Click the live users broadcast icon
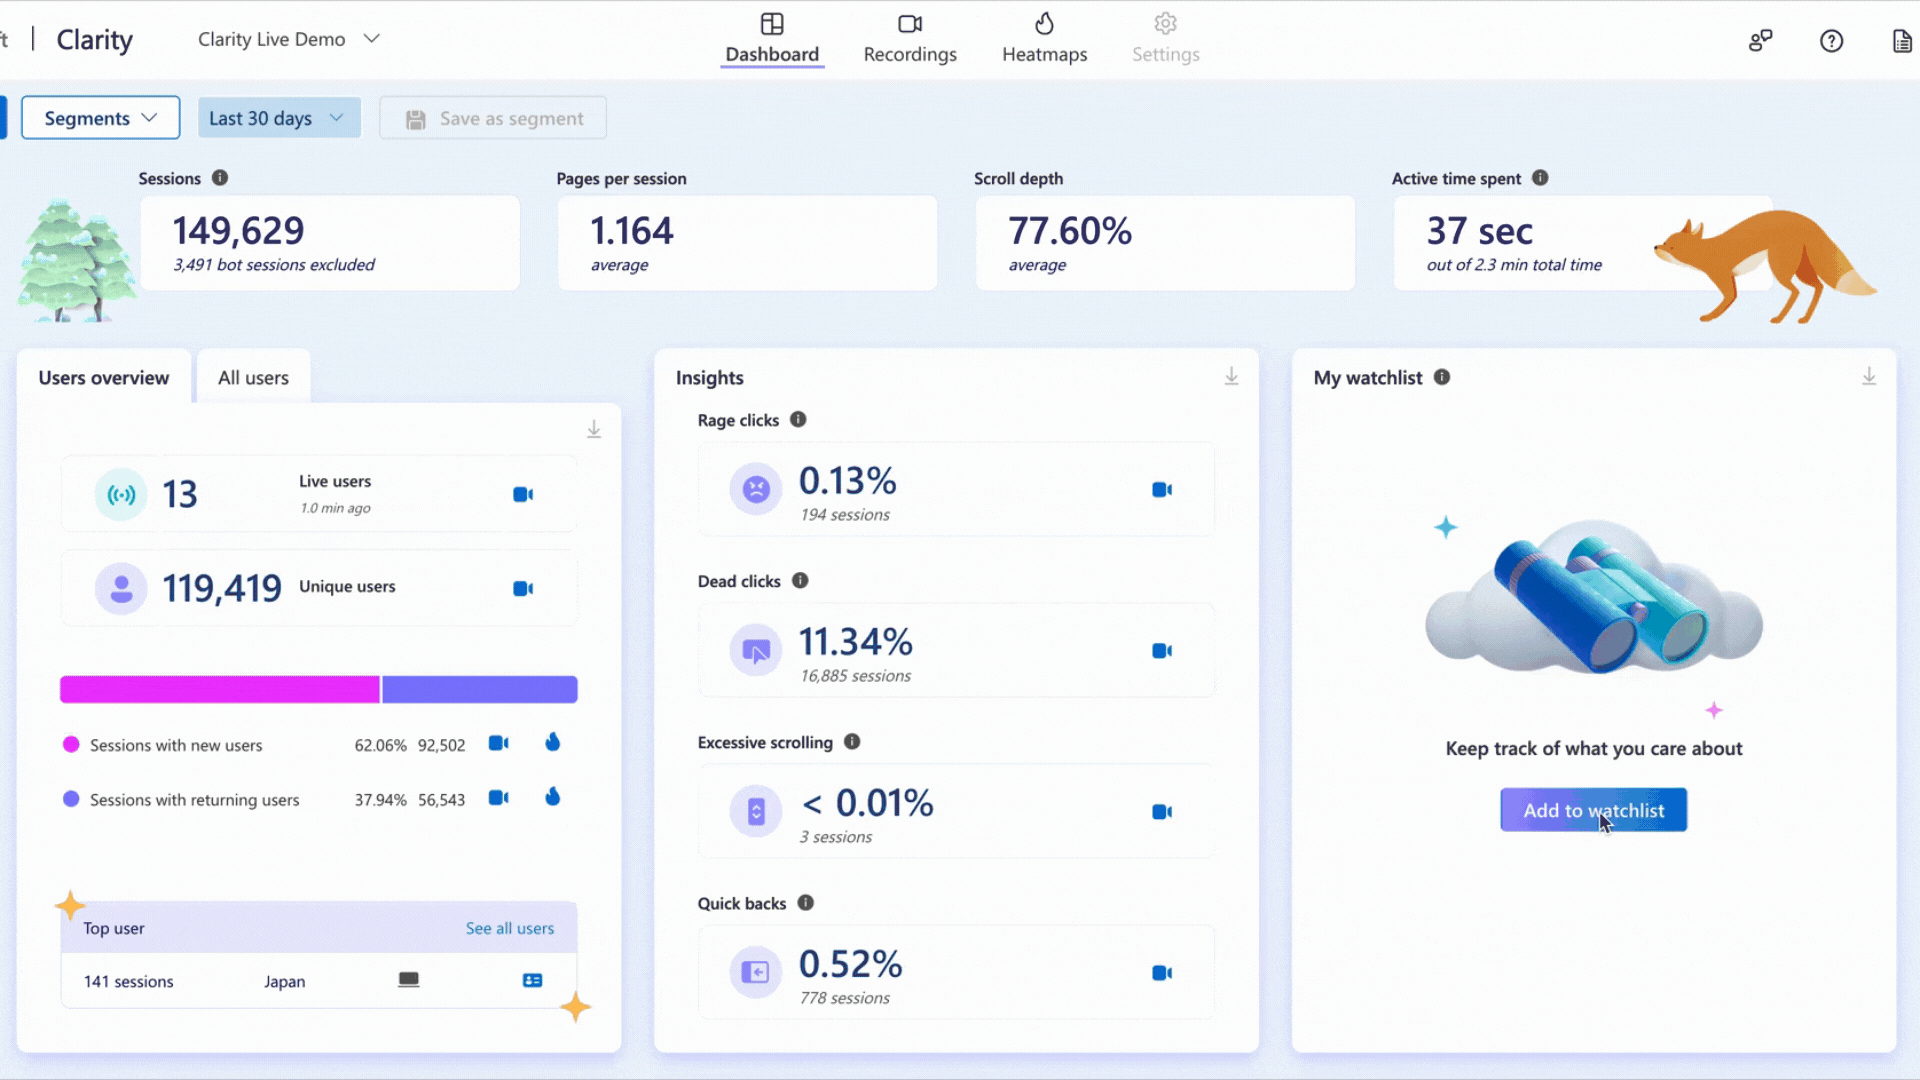This screenshot has width=1920, height=1080. point(121,494)
